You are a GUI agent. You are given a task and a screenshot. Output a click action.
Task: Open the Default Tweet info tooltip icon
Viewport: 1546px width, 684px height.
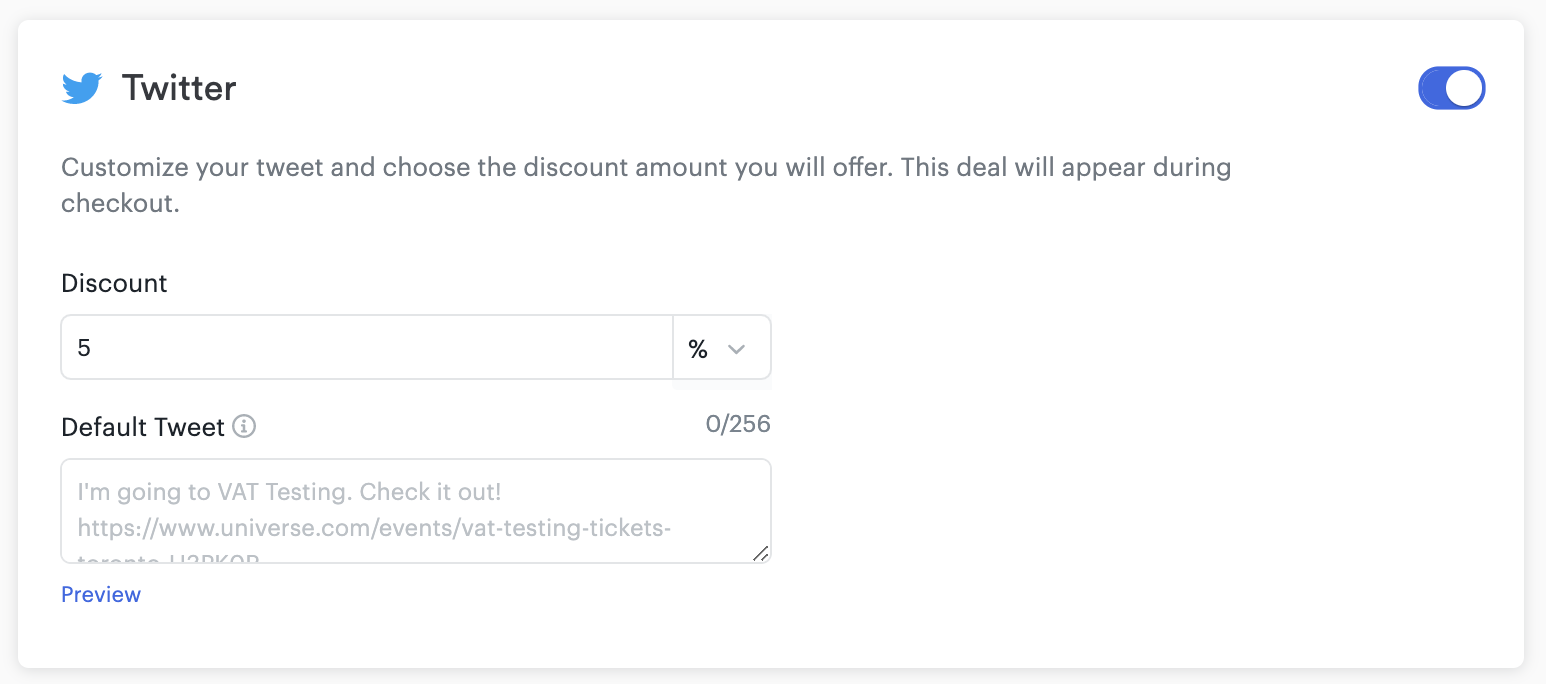pos(244,427)
